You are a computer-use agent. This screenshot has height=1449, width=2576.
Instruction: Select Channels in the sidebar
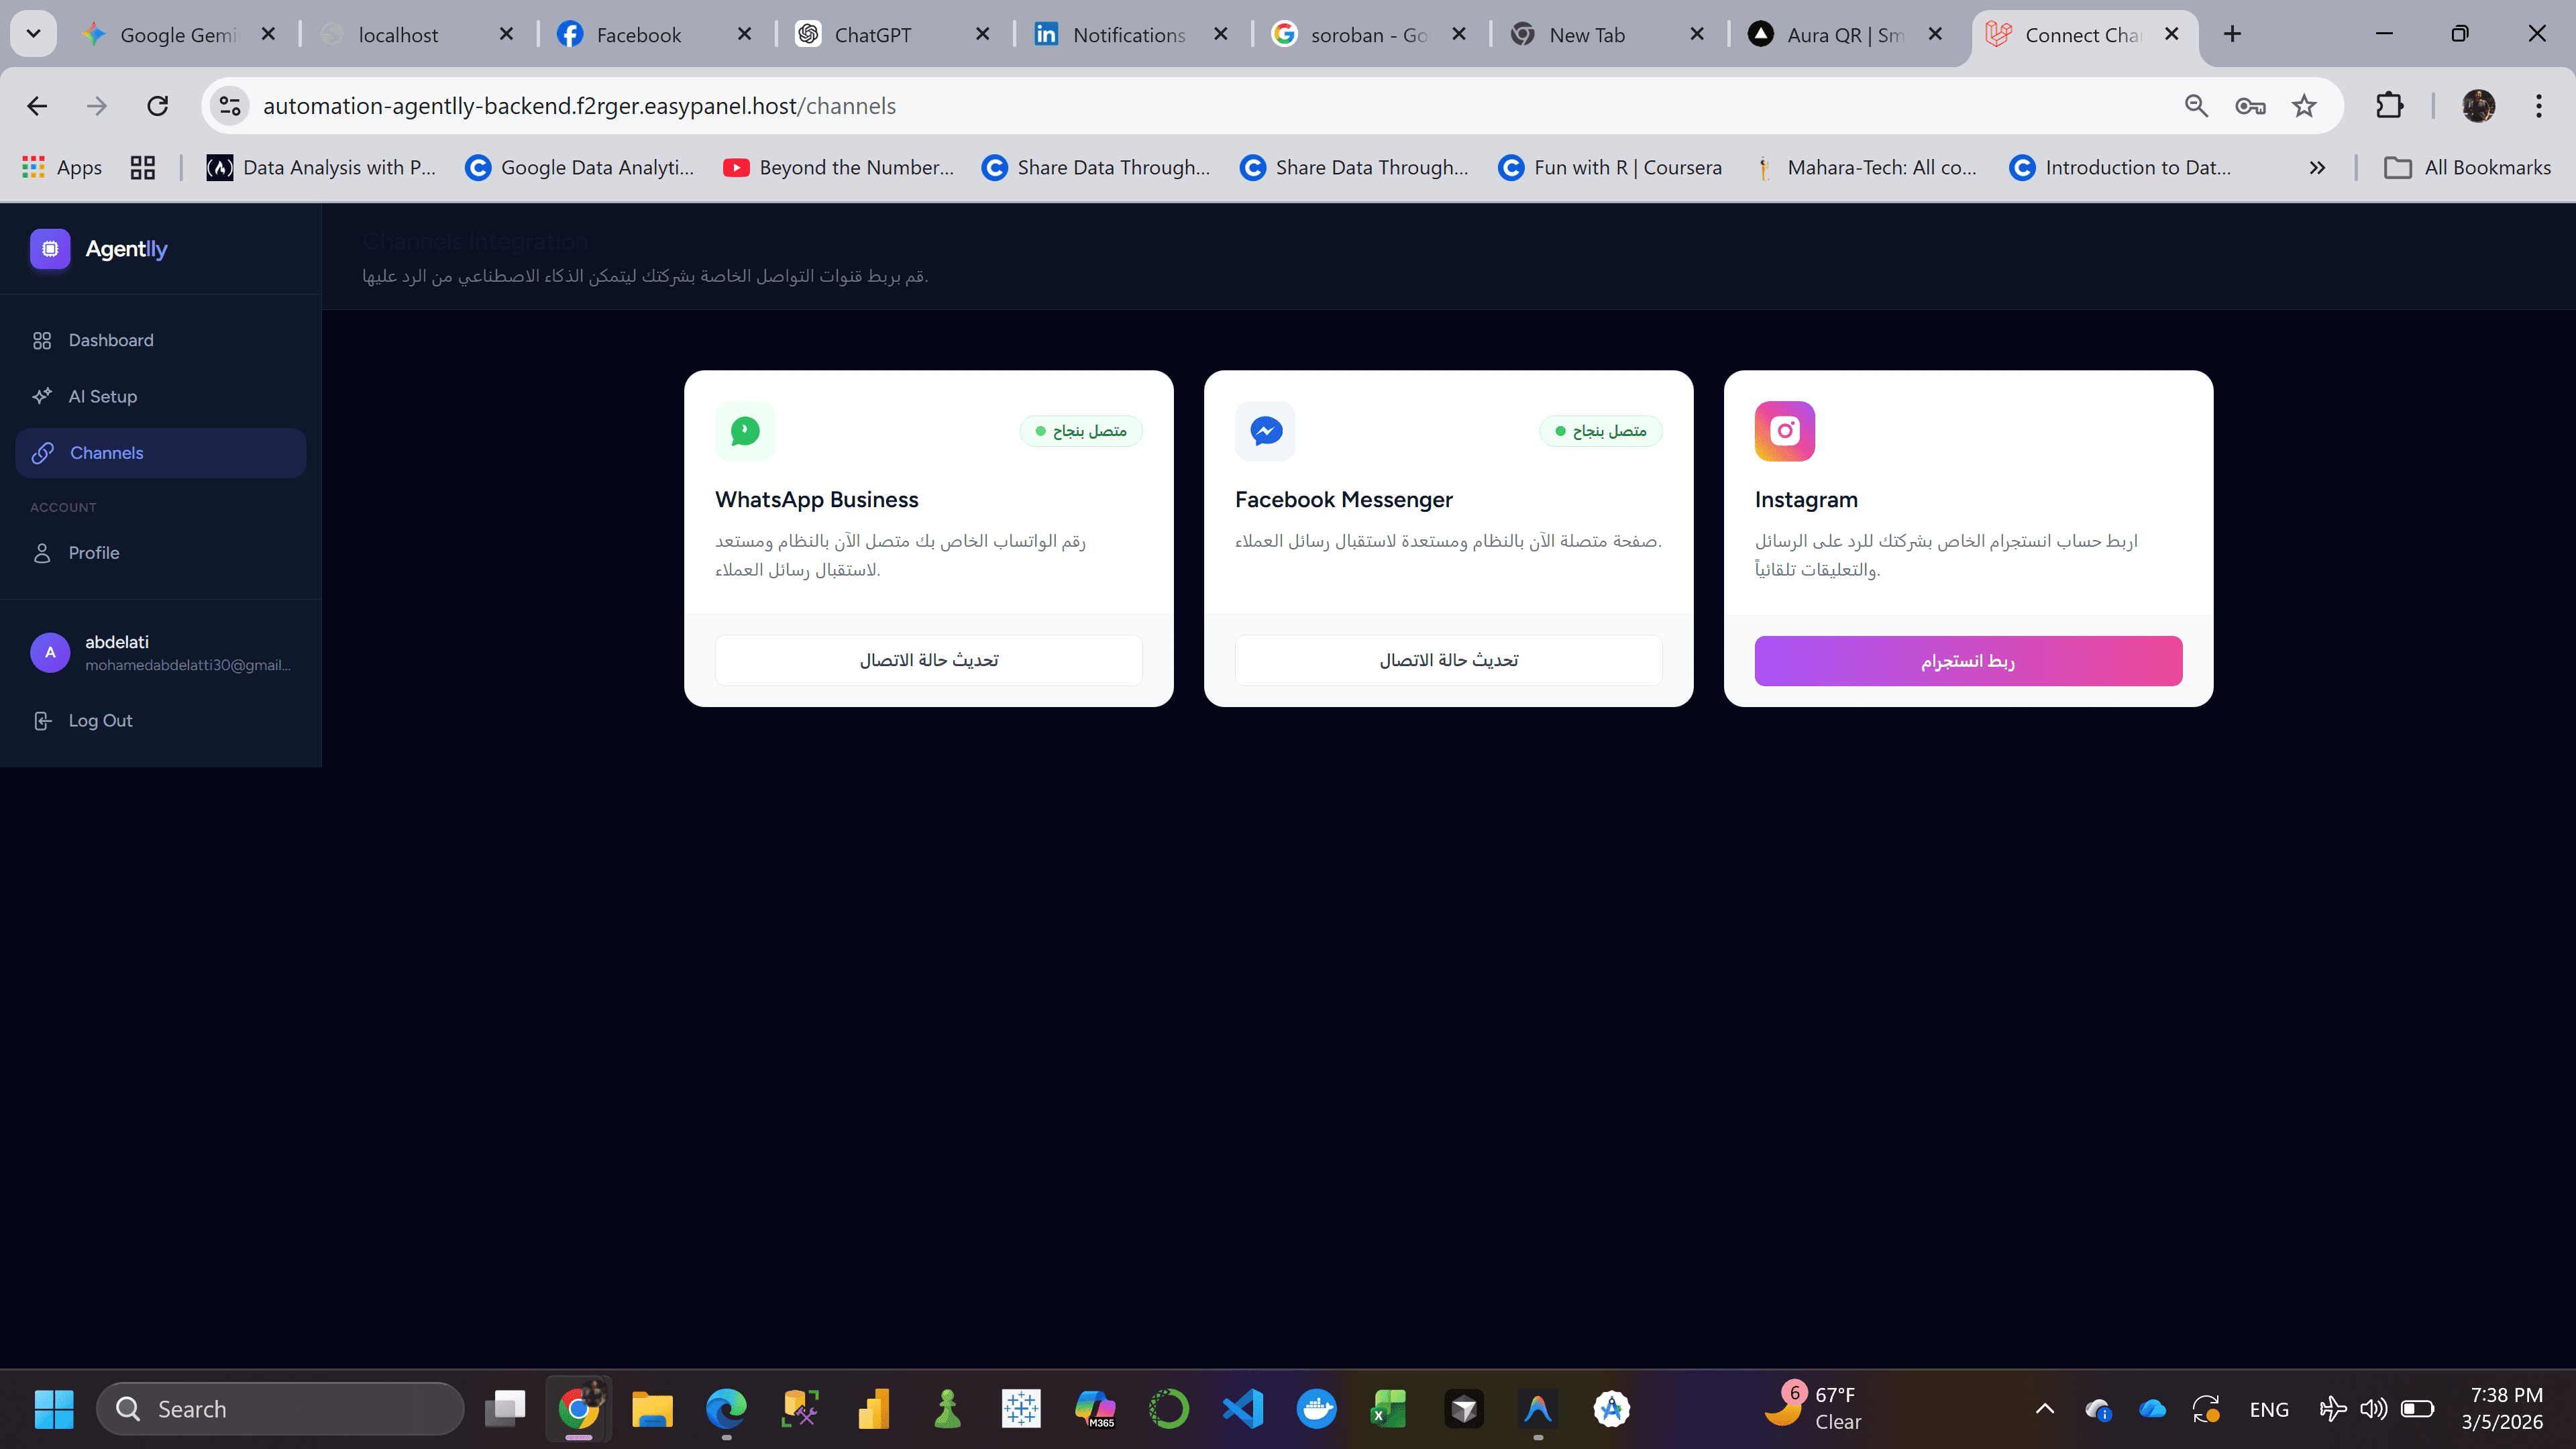click(x=161, y=453)
